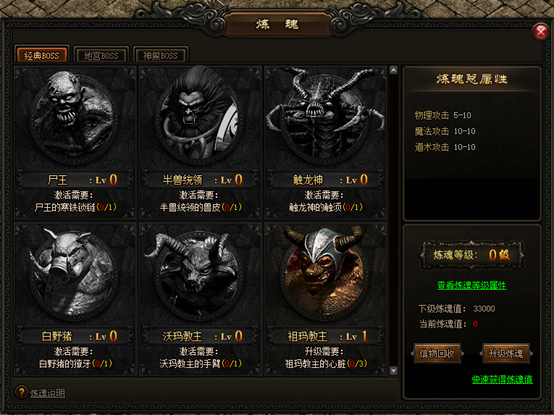Select the 白野猪 boss portrait
554x415 pixels.
(x=74, y=272)
